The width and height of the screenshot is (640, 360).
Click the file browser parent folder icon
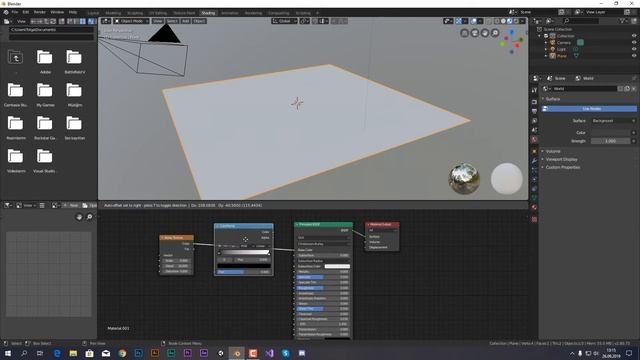tap(15, 58)
